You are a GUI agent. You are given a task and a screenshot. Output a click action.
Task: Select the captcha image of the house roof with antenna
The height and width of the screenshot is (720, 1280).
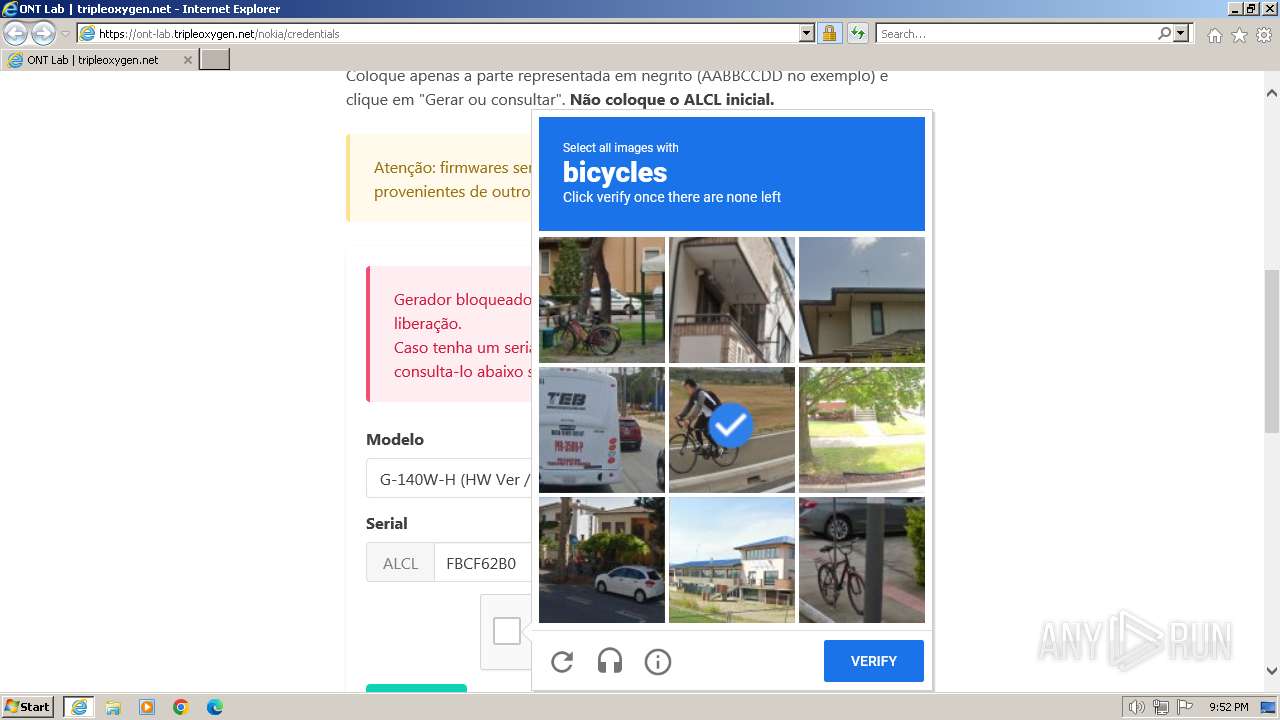pyautogui.click(x=862, y=300)
